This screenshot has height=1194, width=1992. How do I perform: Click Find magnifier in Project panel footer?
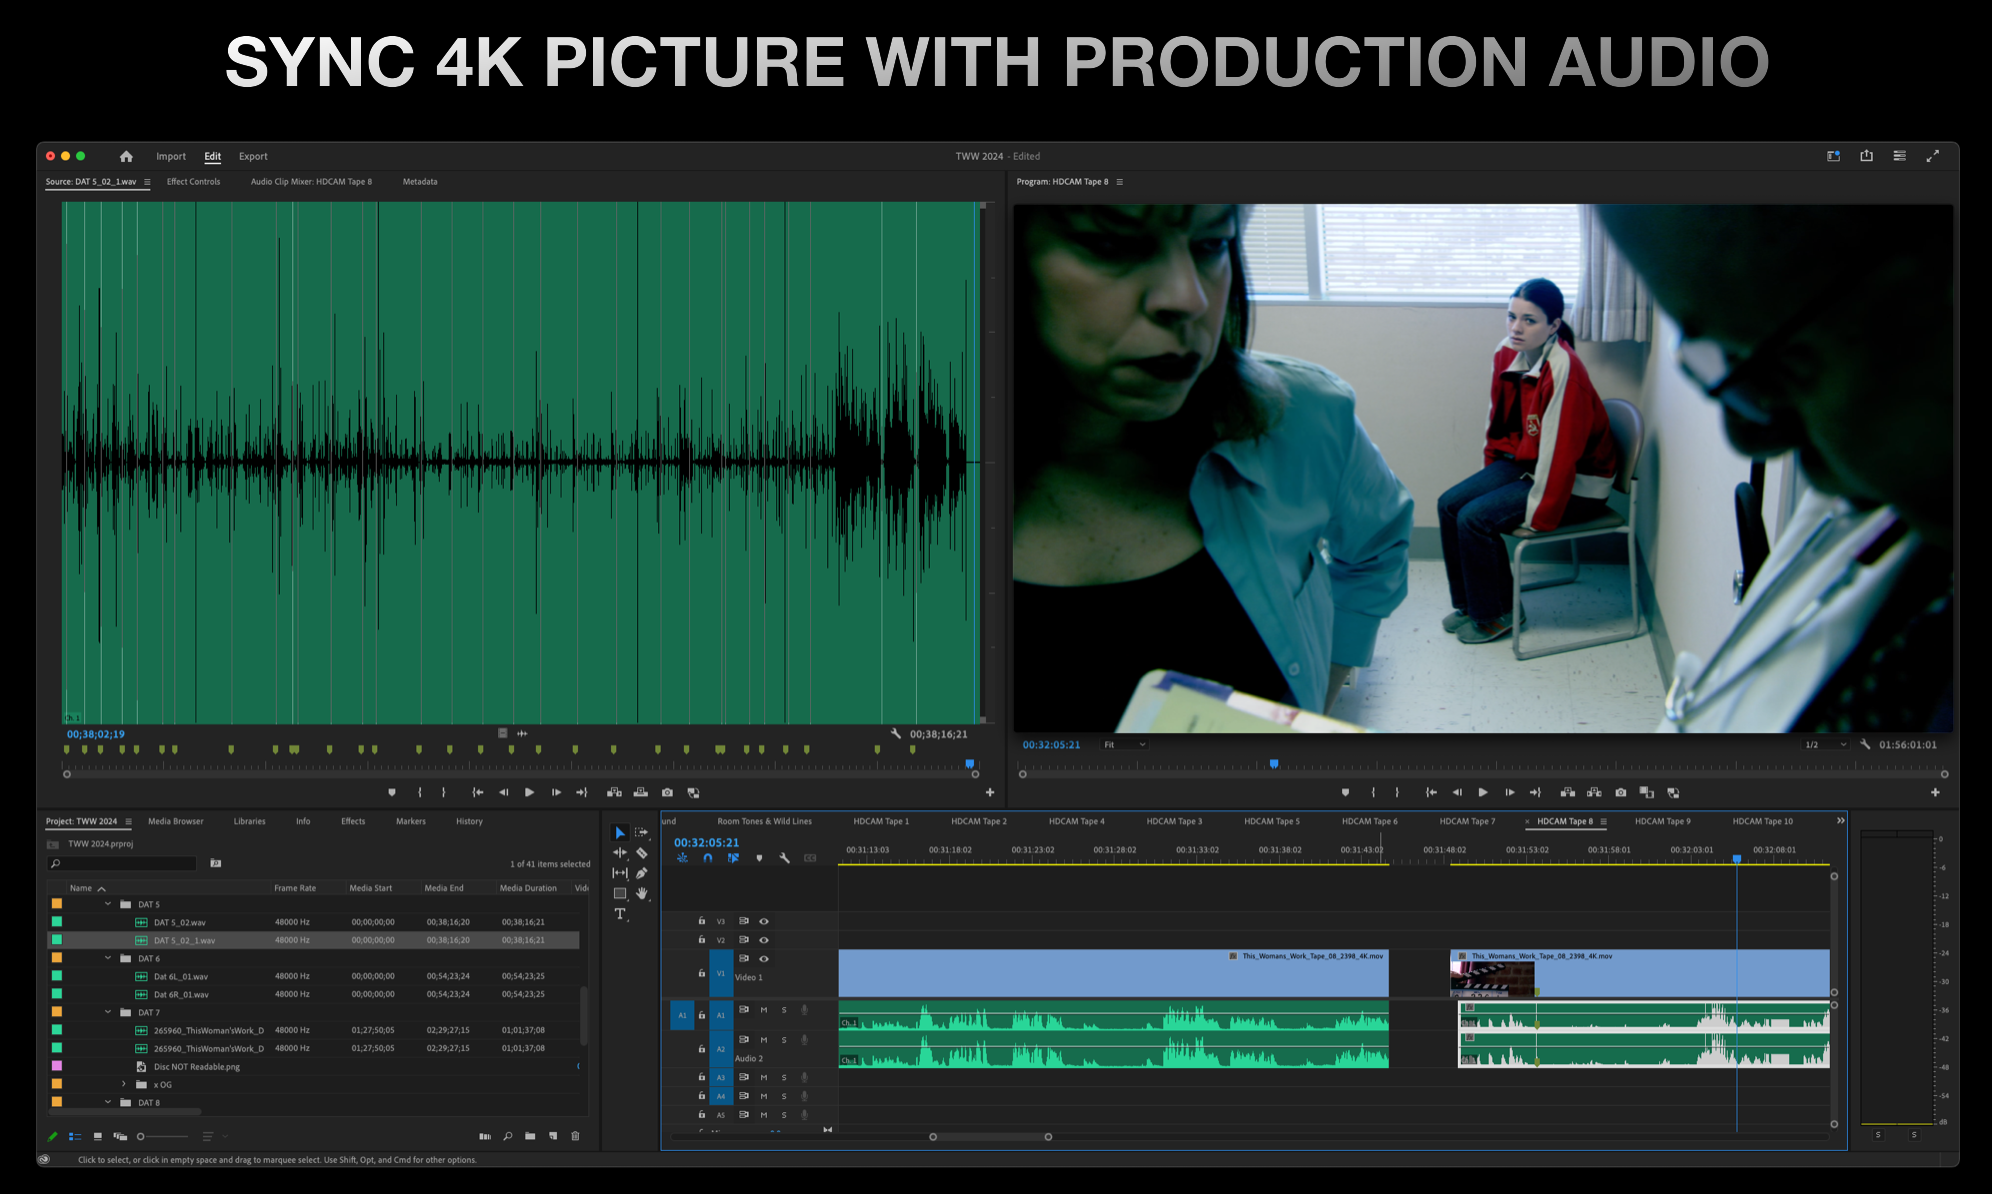tap(508, 1136)
